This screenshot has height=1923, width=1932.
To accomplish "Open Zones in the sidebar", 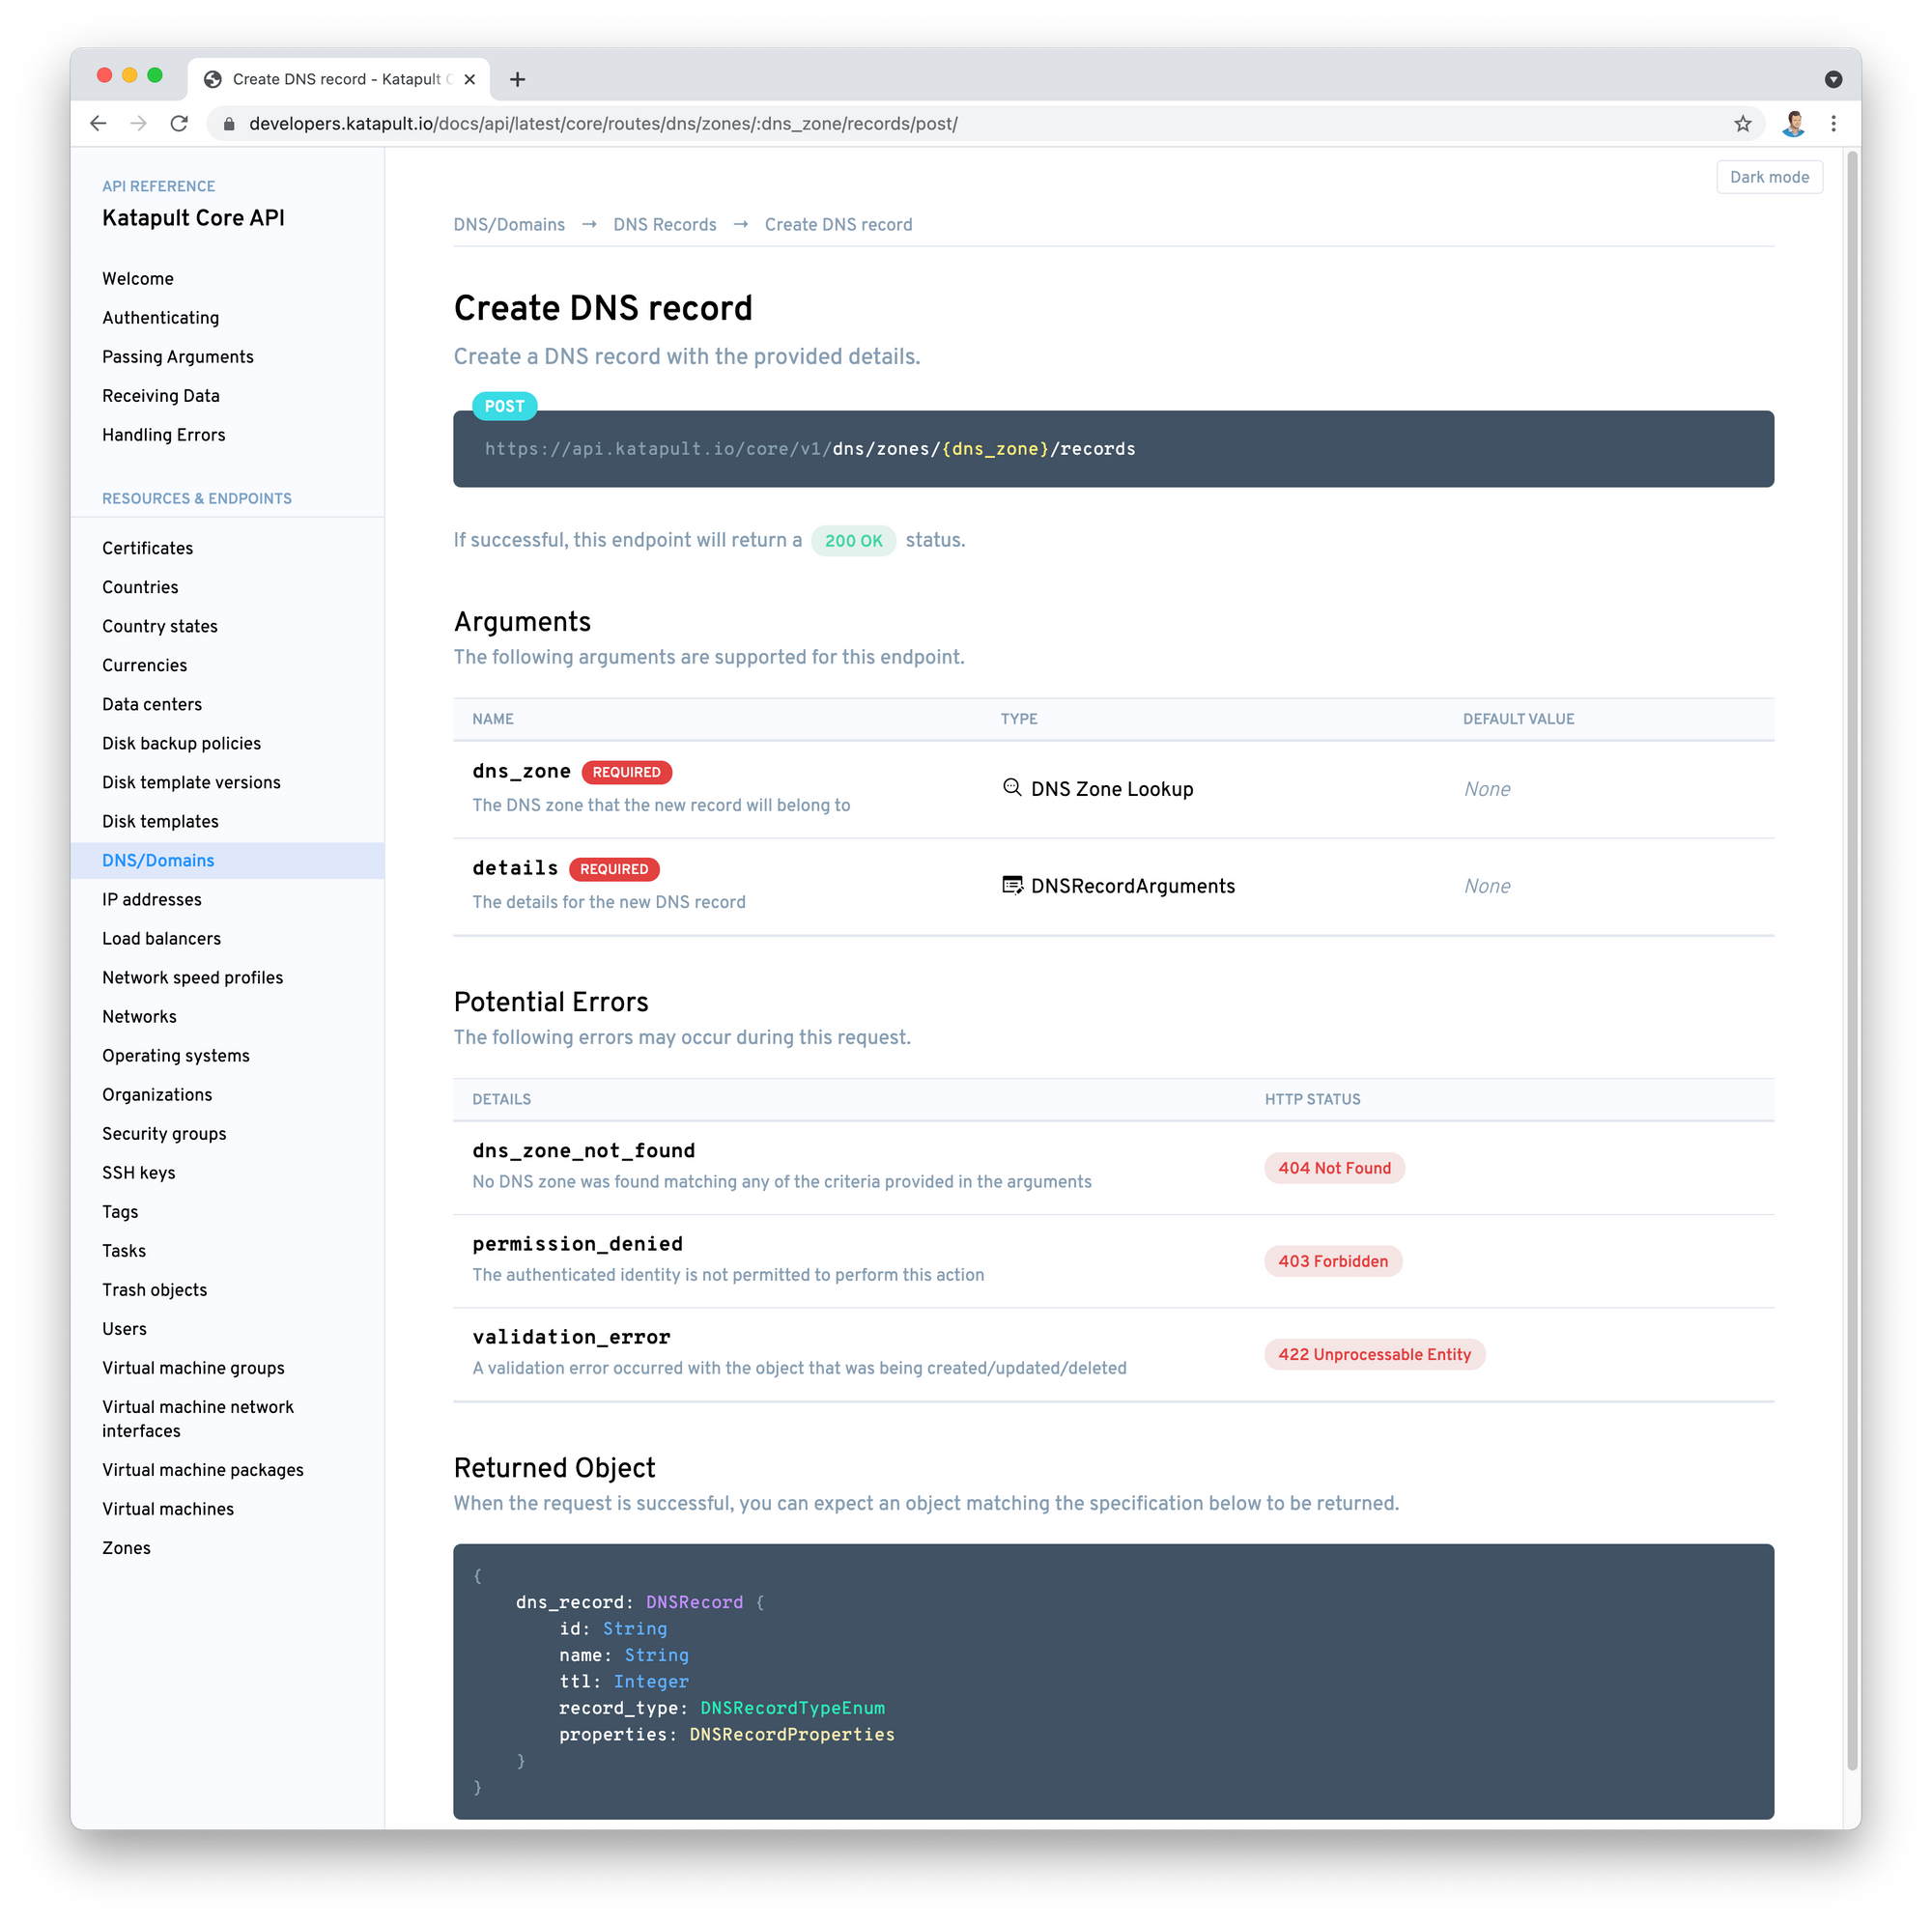I will 126,1547.
